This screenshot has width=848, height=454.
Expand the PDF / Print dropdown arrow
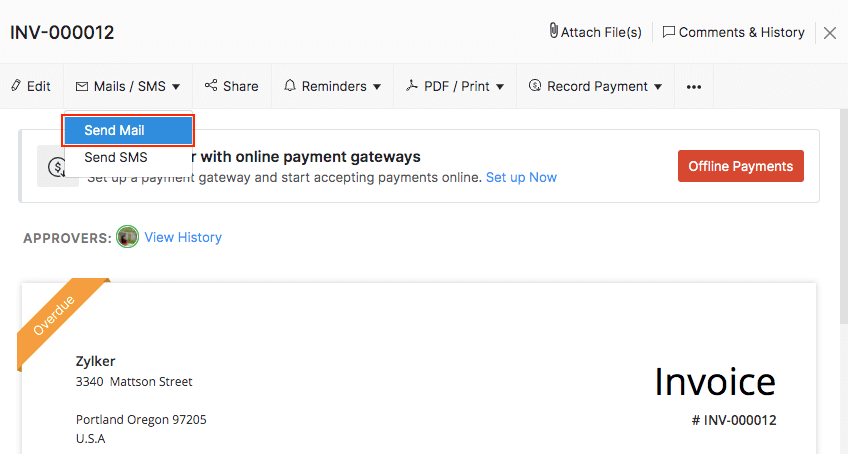[x=500, y=87]
